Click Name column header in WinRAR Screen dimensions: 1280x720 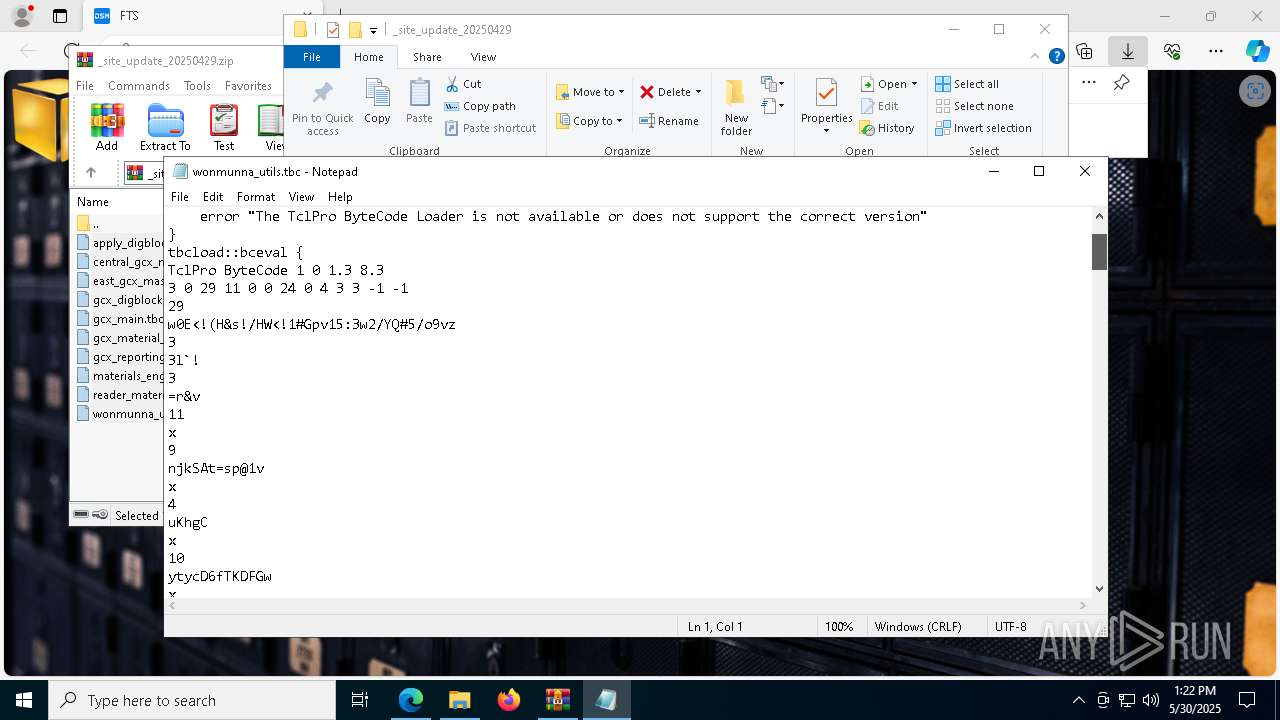(93, 201)
